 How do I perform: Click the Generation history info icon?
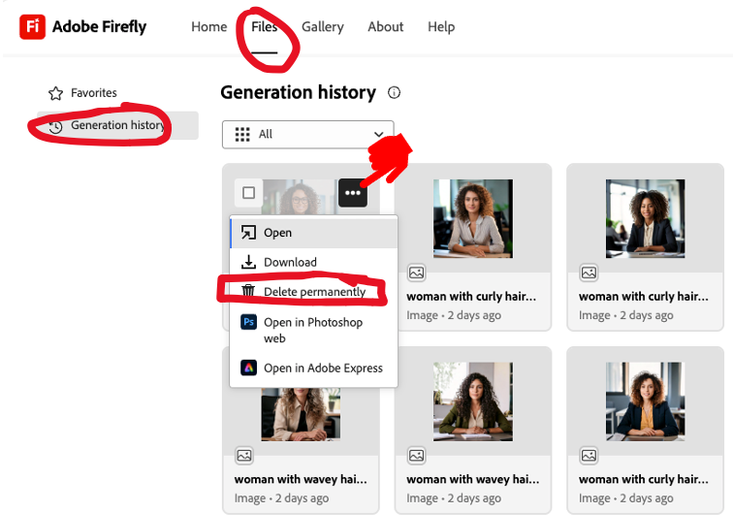click(394, 93)
